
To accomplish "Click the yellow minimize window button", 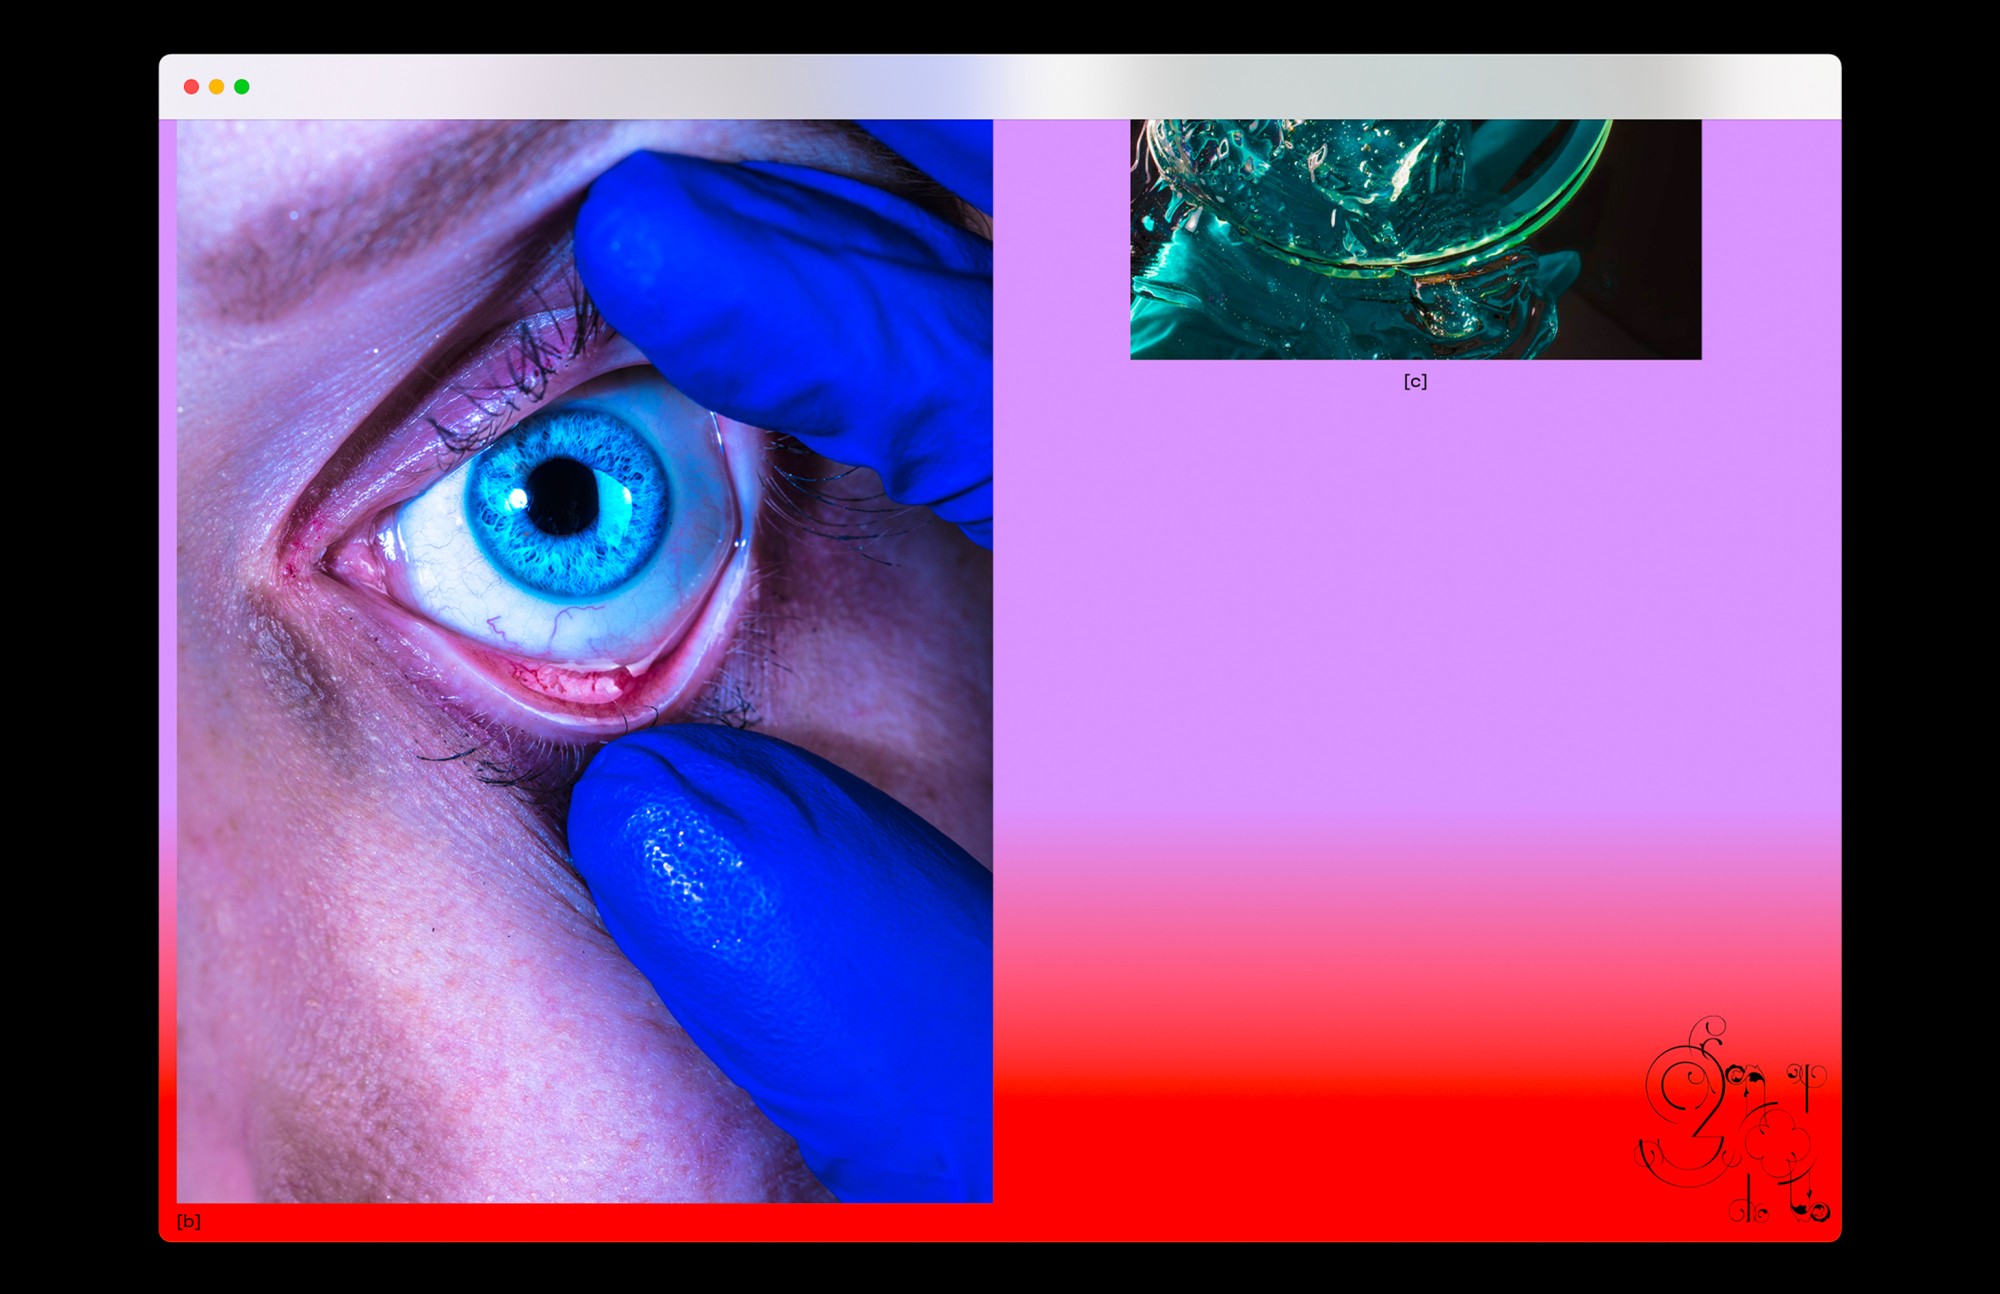I will [x=216, y=87].
